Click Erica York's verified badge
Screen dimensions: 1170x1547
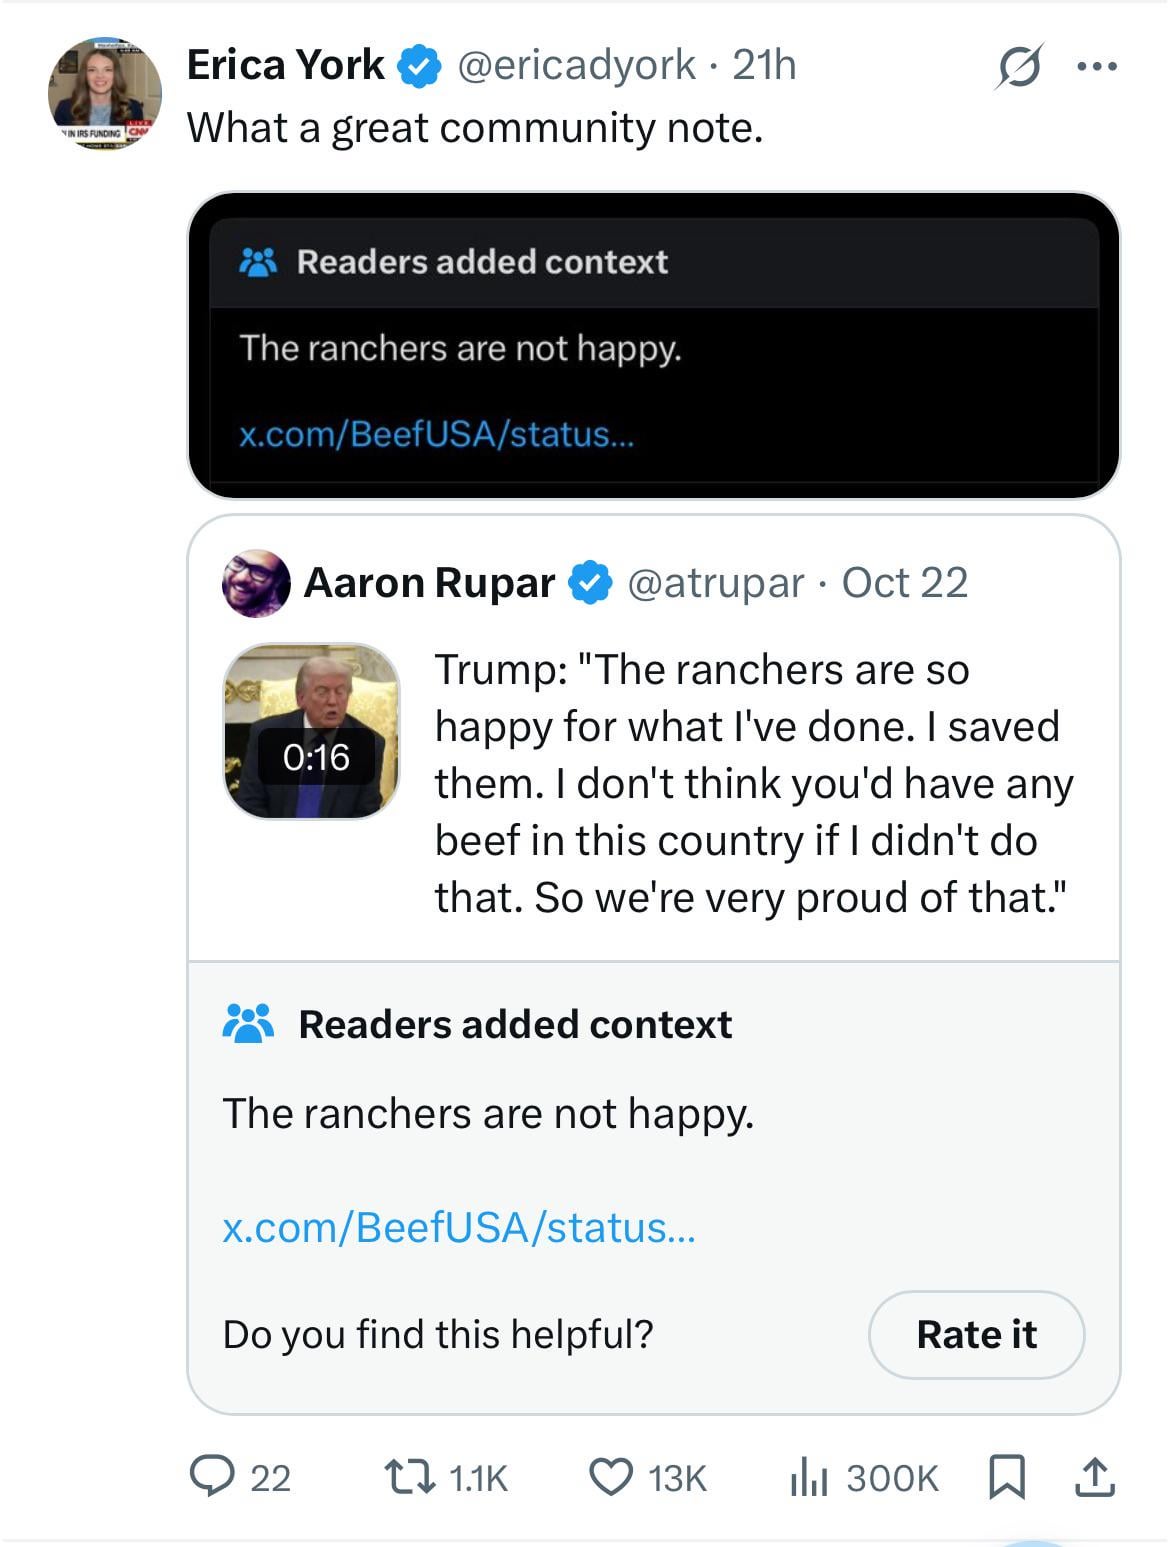pos(420,66)
